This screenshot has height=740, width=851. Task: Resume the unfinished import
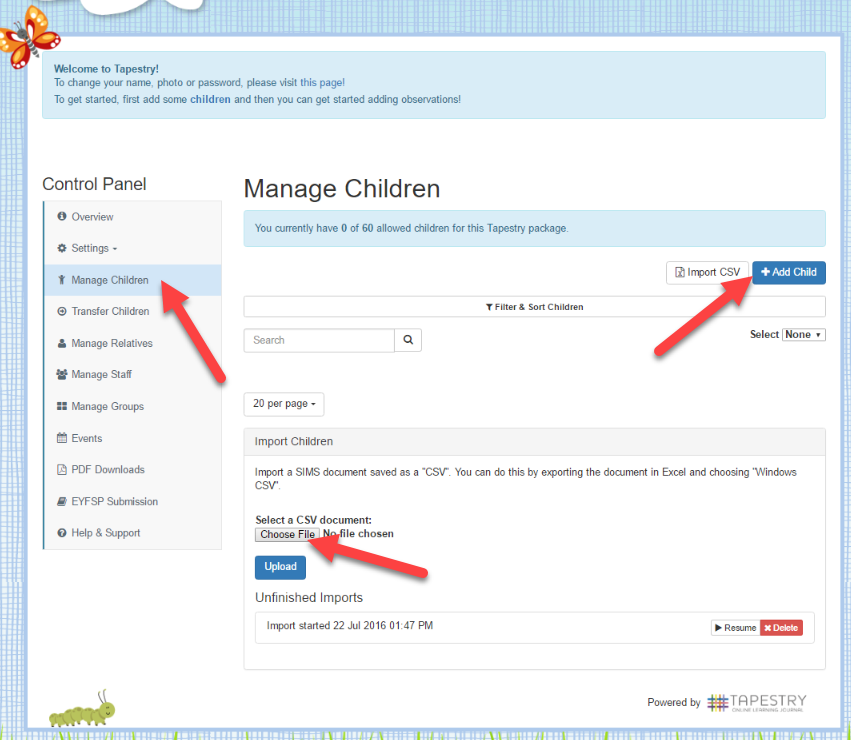(735, 628)
